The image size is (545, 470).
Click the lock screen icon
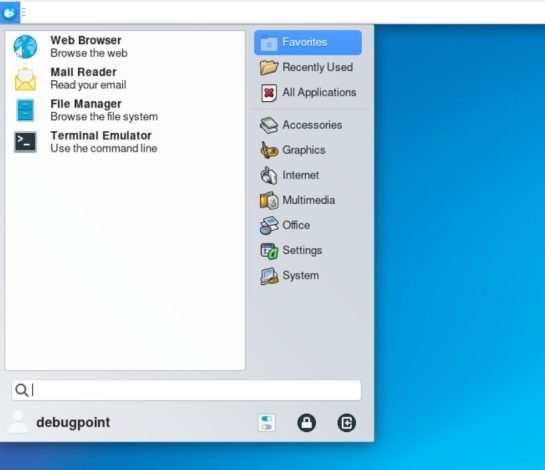(307, 423)
